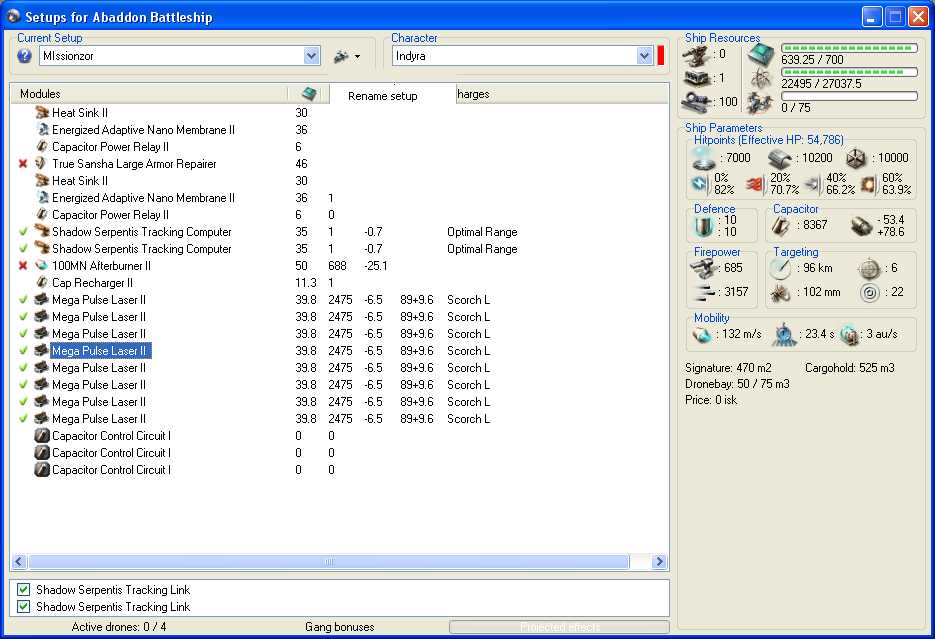Click the CPU column header icon
This screenshot has width=935, height=639.
309,93
